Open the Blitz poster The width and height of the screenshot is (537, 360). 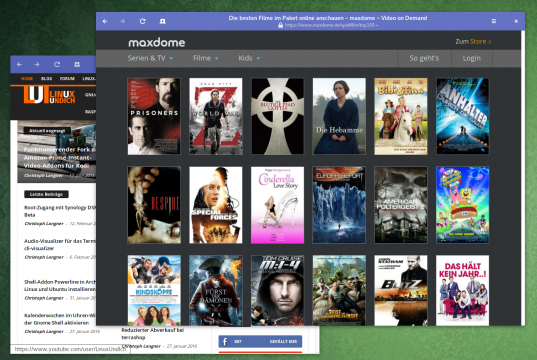[401, 290]
